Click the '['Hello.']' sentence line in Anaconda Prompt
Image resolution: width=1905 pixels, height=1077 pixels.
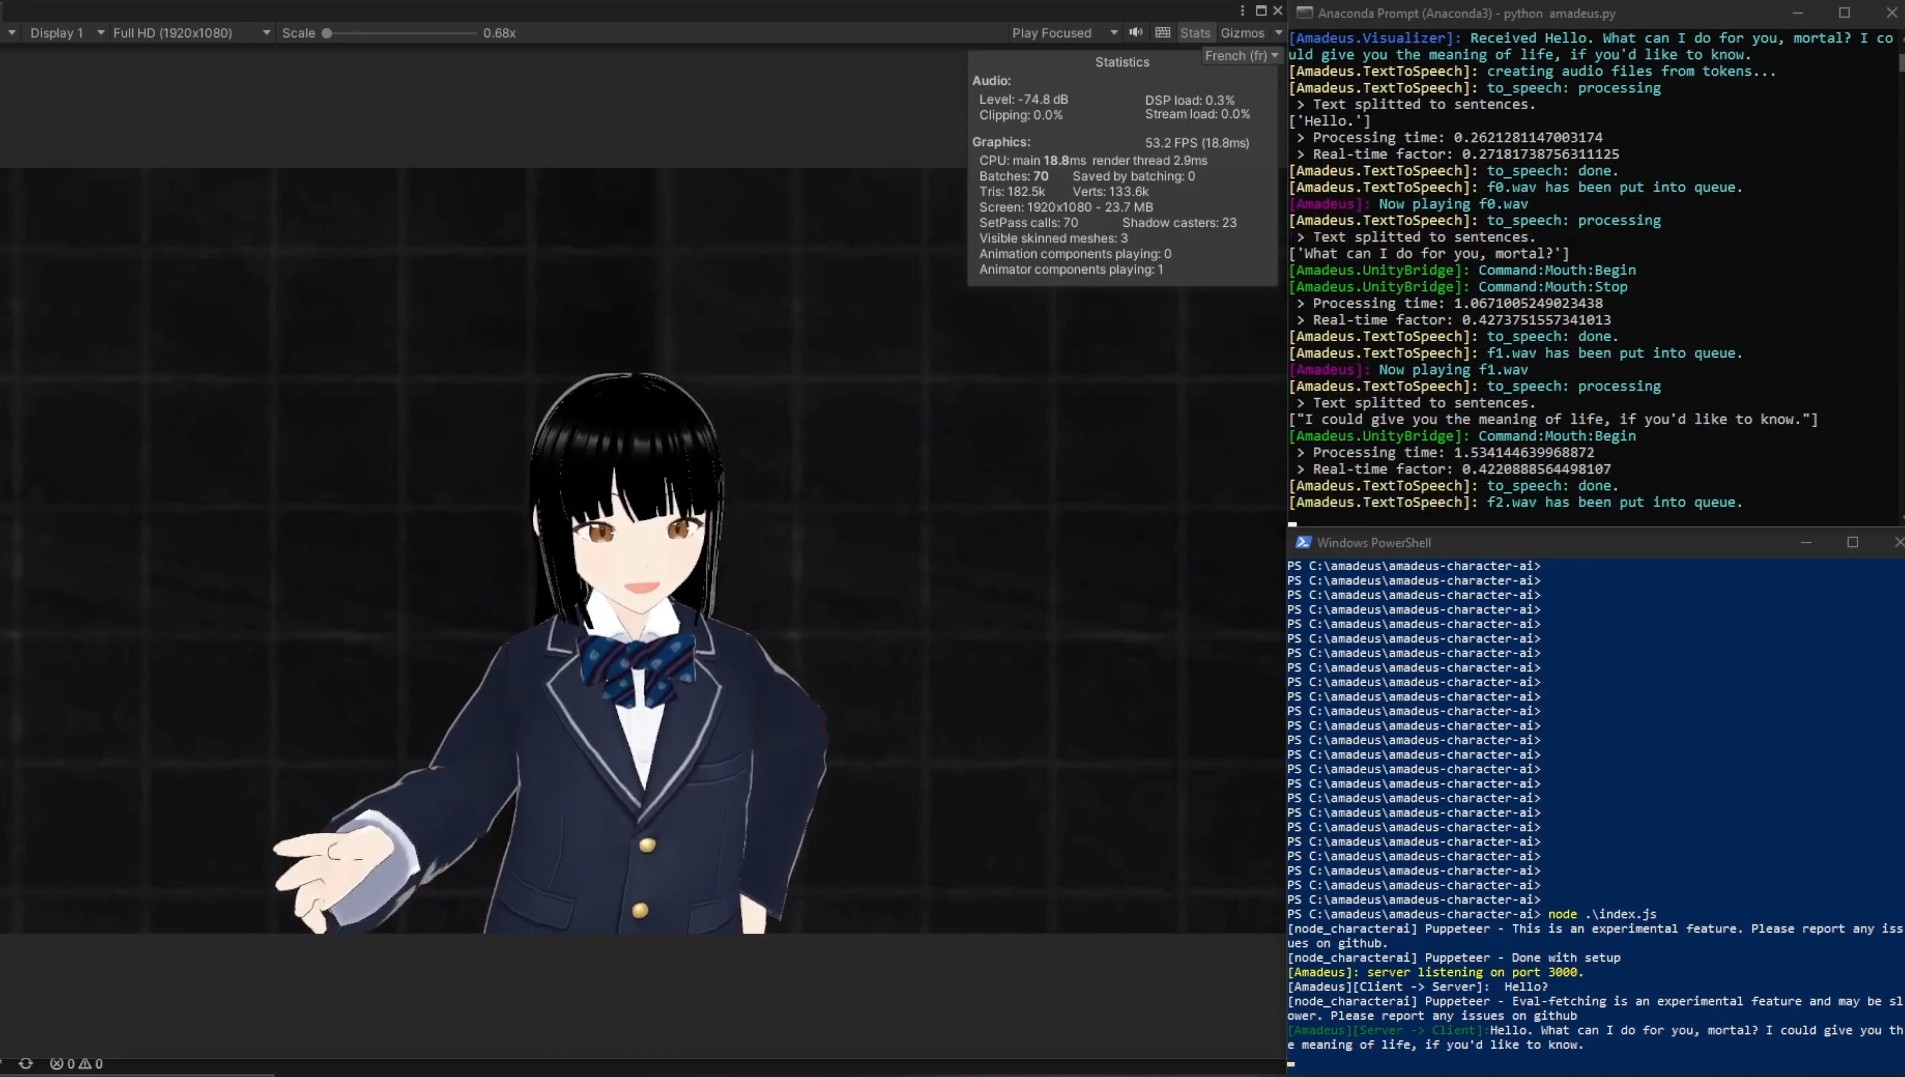click(x=1329, y=121)
